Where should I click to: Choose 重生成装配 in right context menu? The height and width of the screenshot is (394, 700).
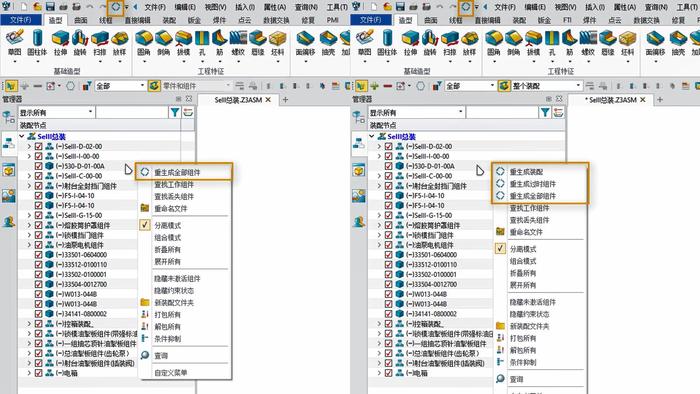click(541, 171)
